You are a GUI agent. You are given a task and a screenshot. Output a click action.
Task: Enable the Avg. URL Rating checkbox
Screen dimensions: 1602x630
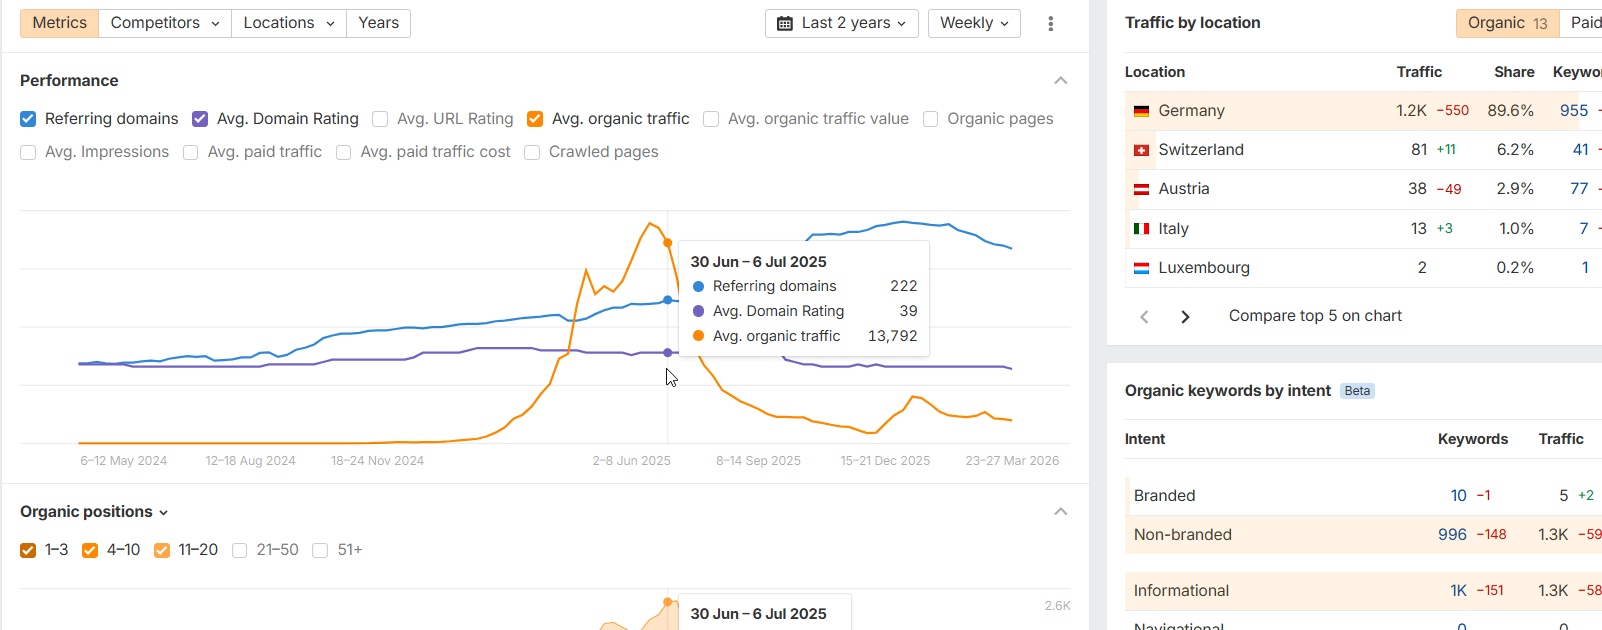[x=380, y=119]
